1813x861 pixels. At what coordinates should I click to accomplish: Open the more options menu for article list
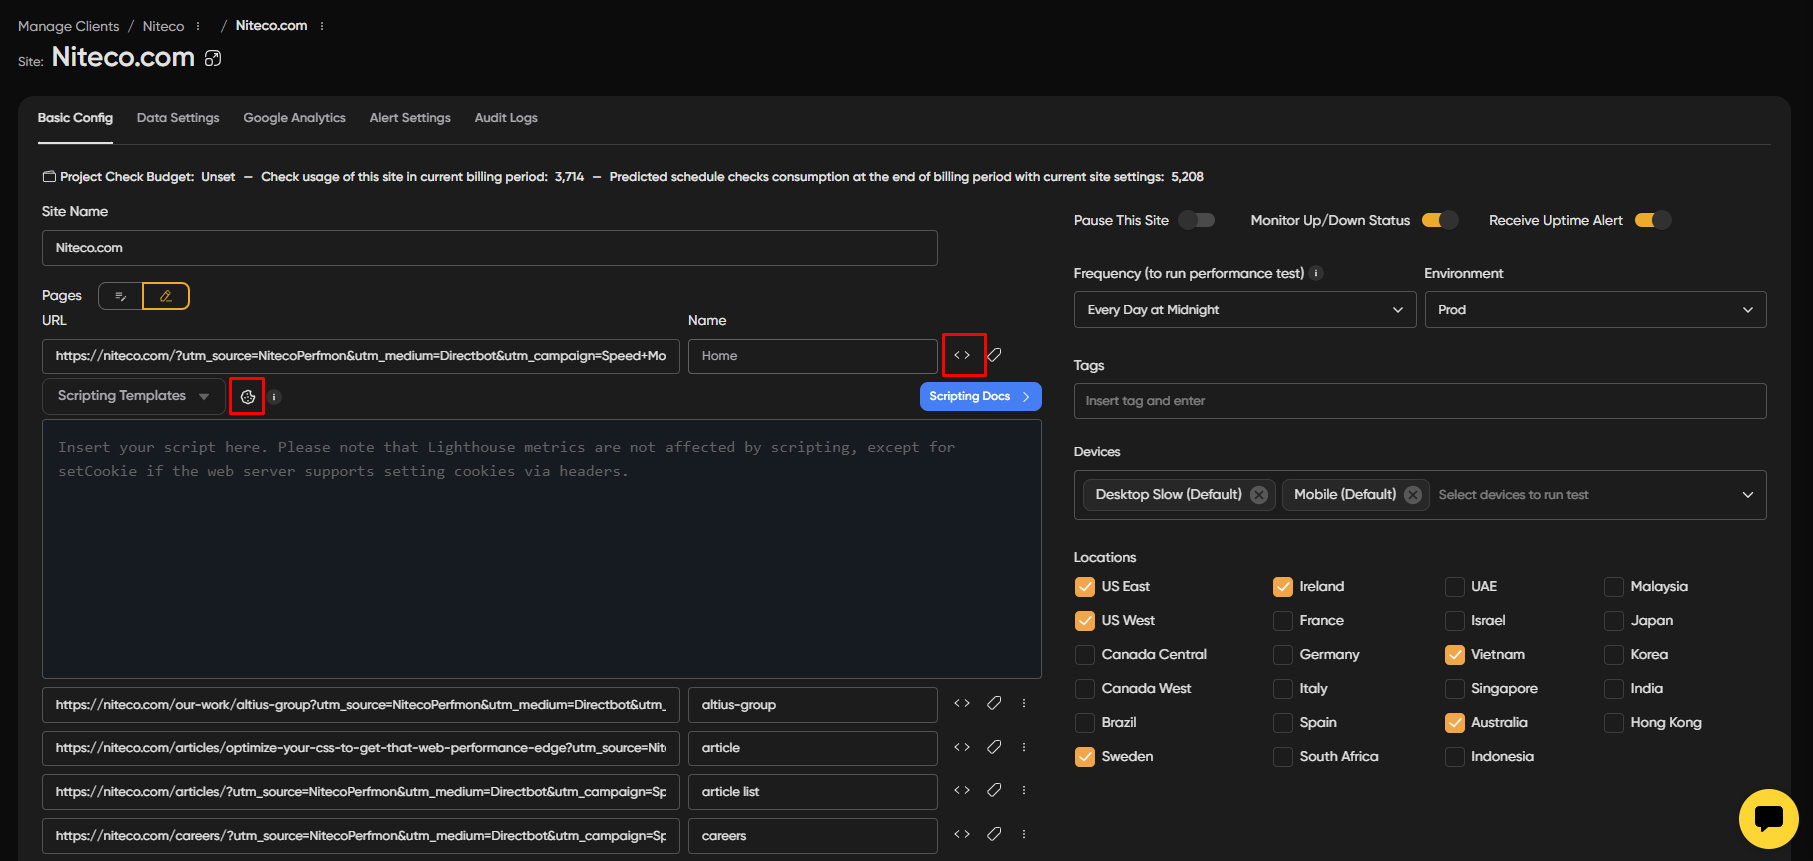1024,790
